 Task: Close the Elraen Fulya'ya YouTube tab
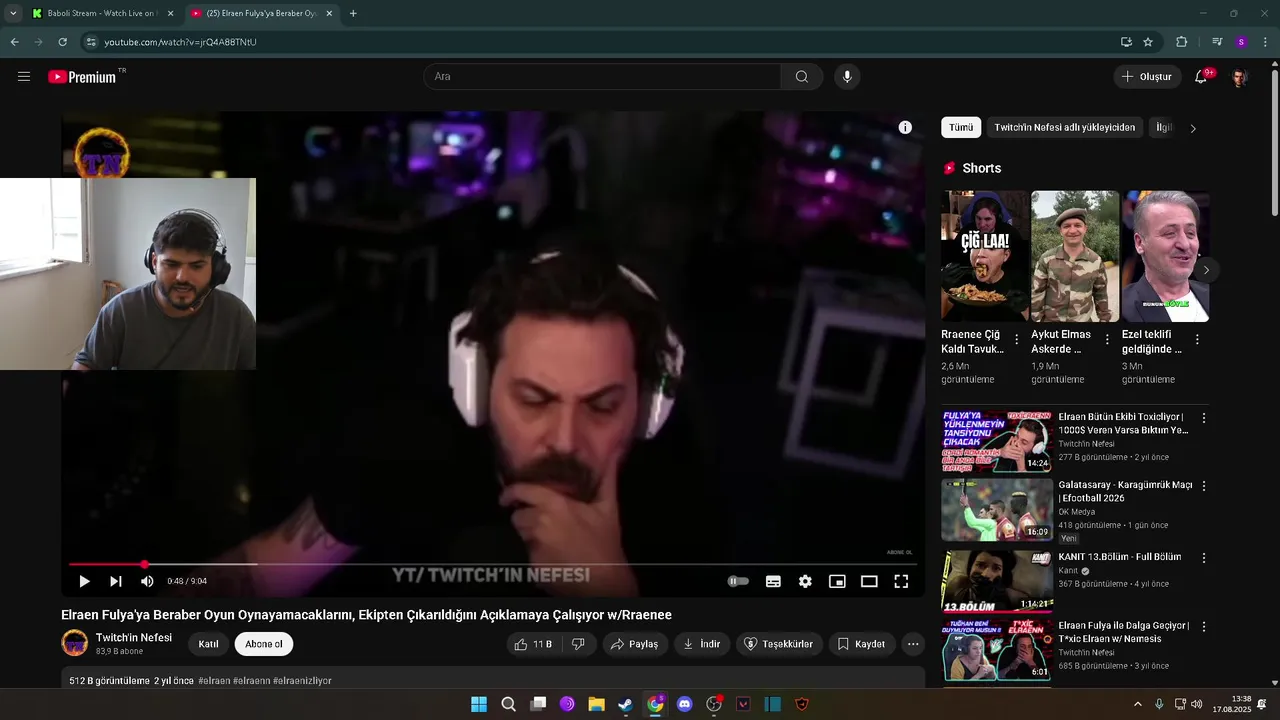click(329, 14)
